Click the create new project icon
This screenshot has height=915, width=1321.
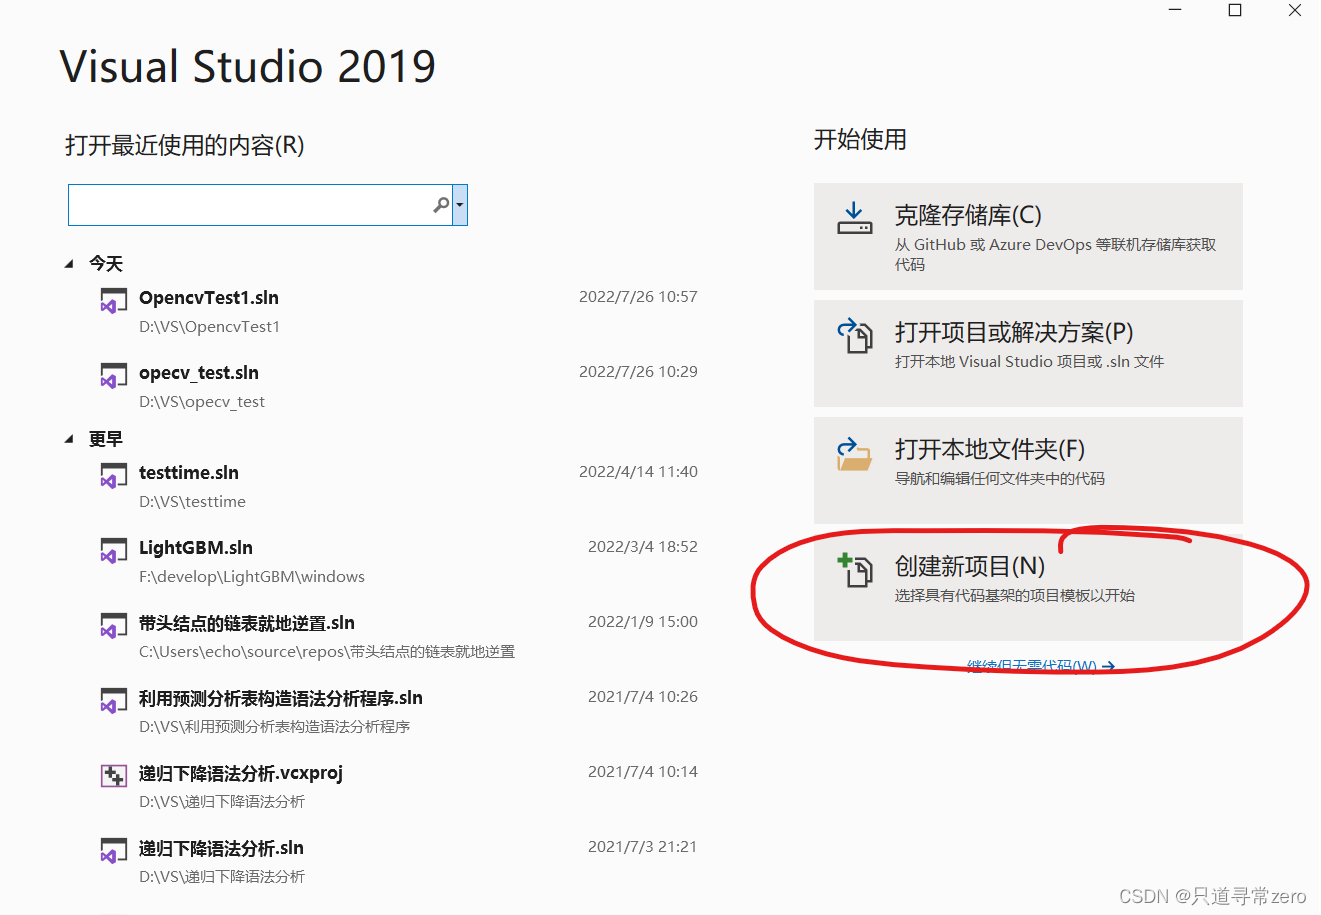pyautogui.click(x=855, y=570)
